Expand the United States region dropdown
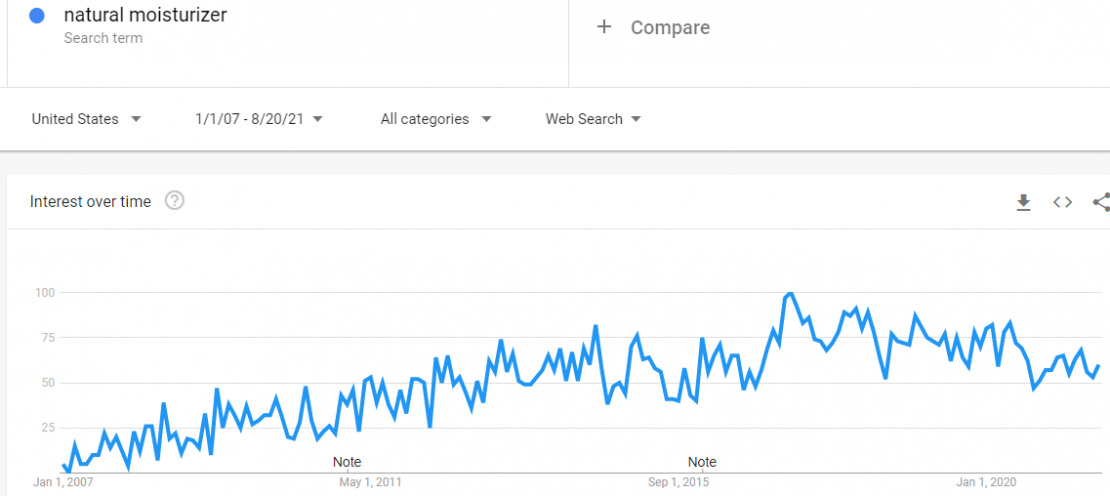Viewport: 1110px width, 496px height. 87,119
